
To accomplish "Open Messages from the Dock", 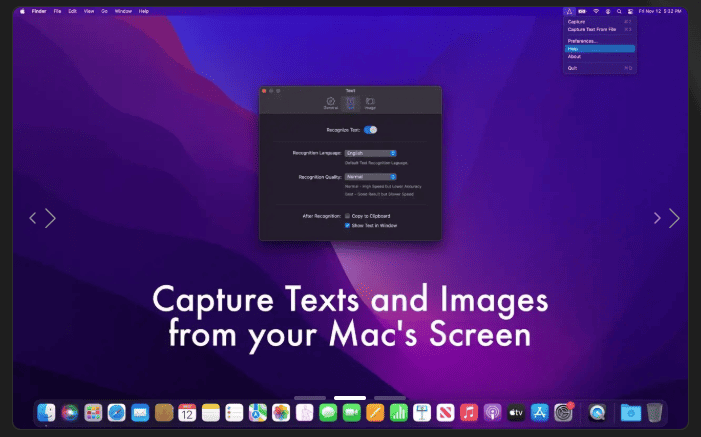I will tap(328, 412).
